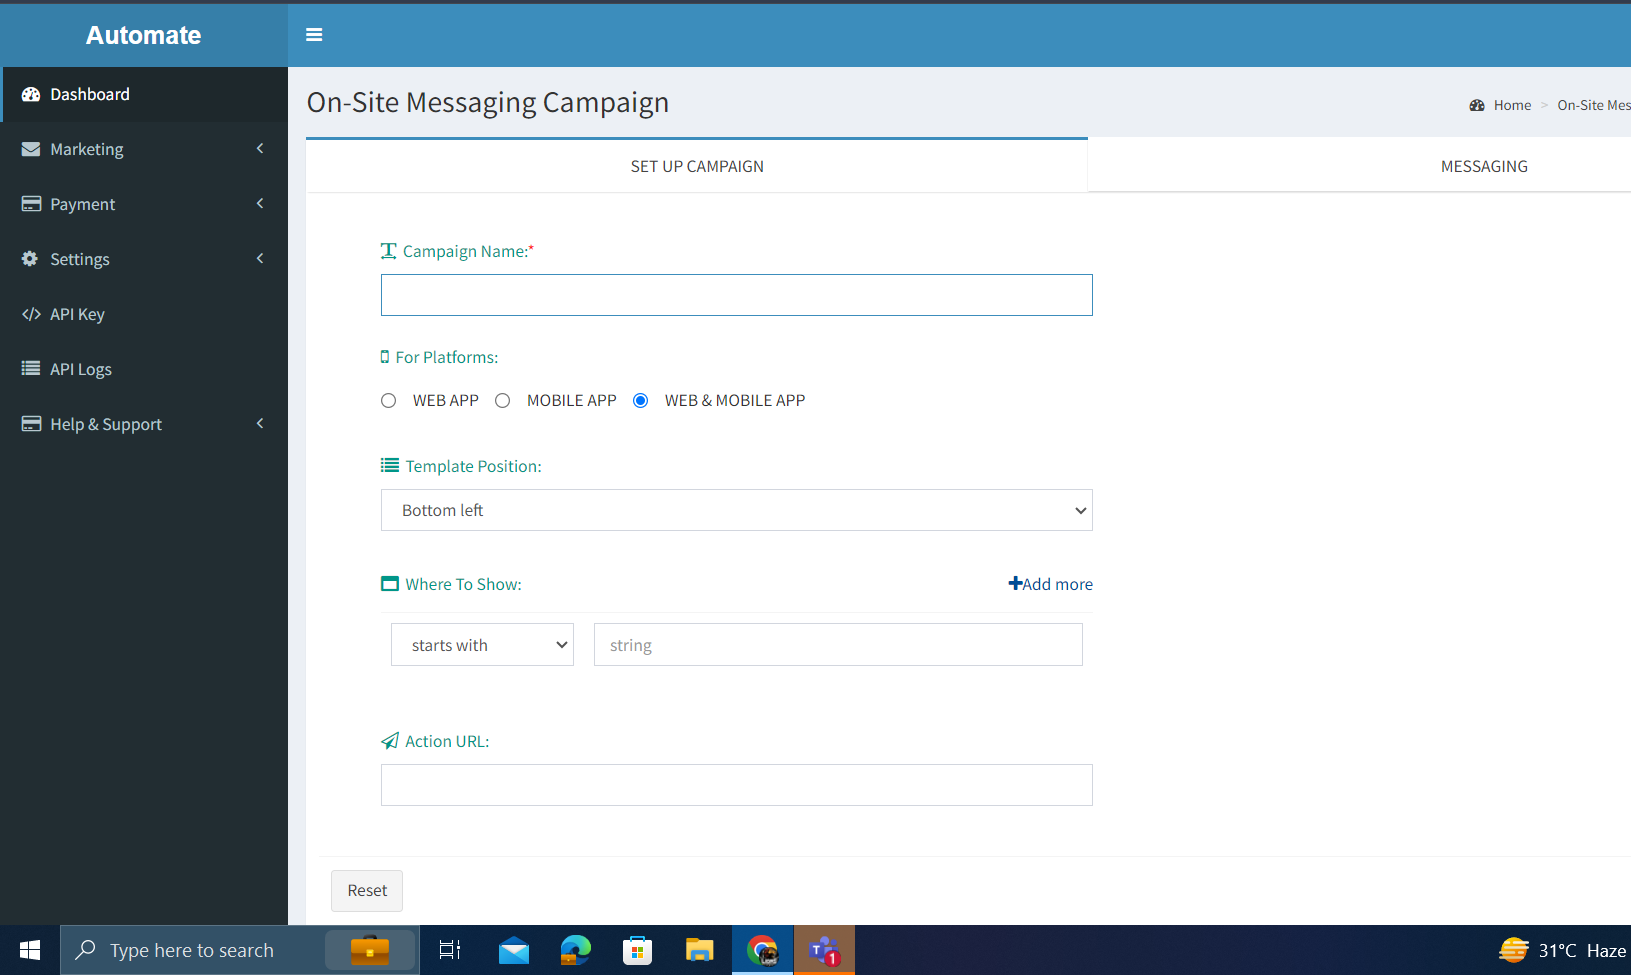
Task: Toggle the hamburger sidebar menu icon
Action: point(314,35)
